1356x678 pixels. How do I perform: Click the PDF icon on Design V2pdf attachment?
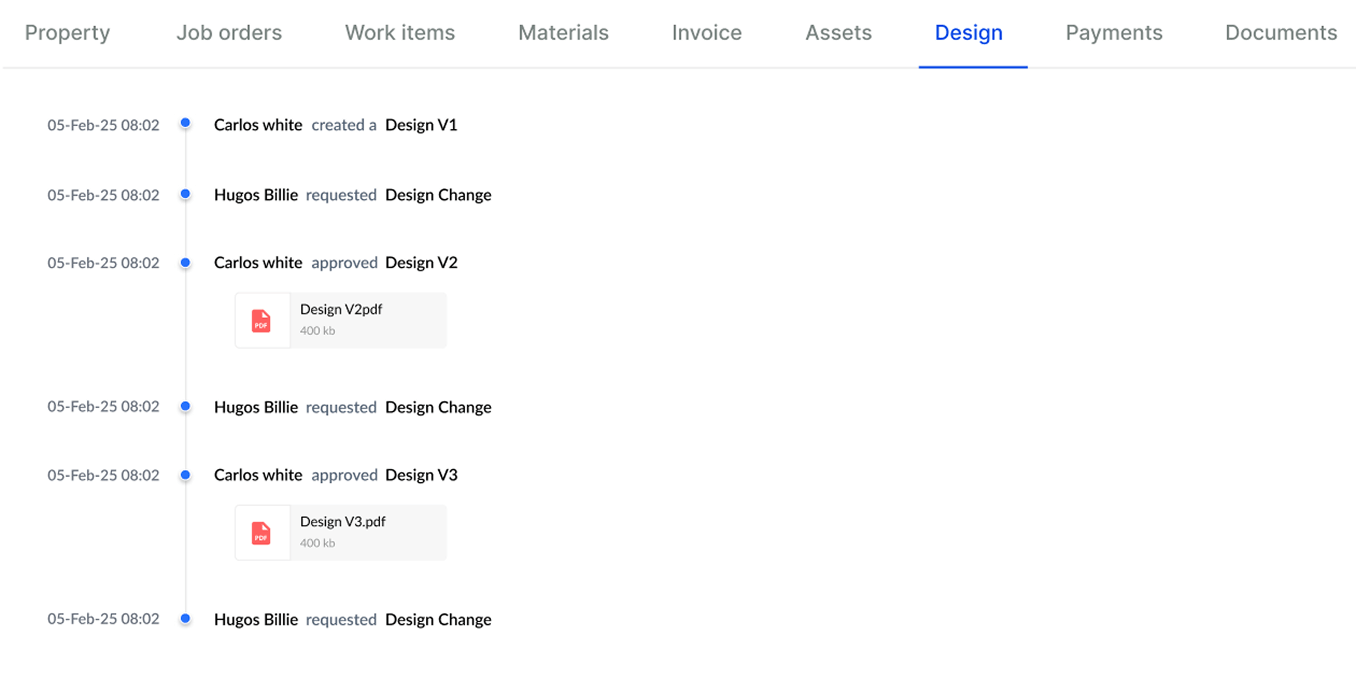tap(262, 320)
